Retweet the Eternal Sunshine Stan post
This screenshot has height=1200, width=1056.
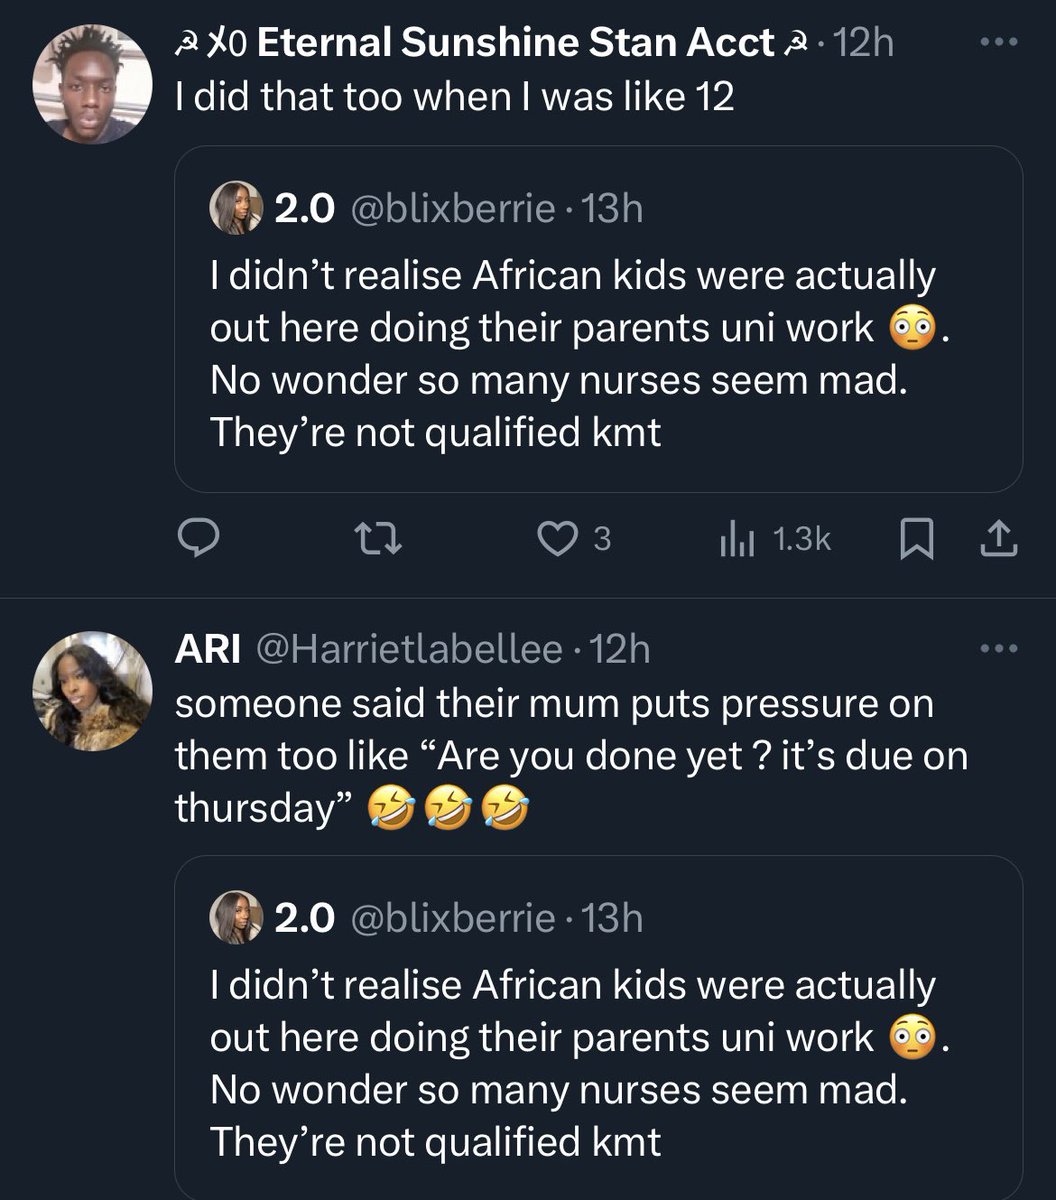coord(380,540)
